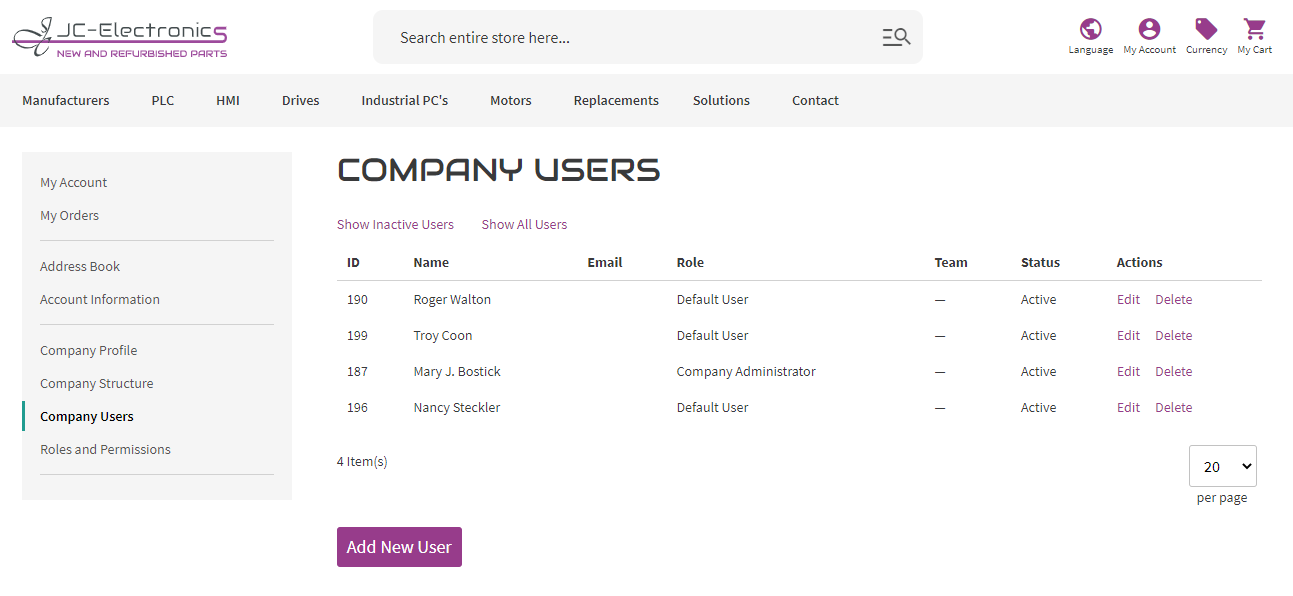Show Inactive Users
The width and height of the screenshot is (1293, 596).
point(395,224)
